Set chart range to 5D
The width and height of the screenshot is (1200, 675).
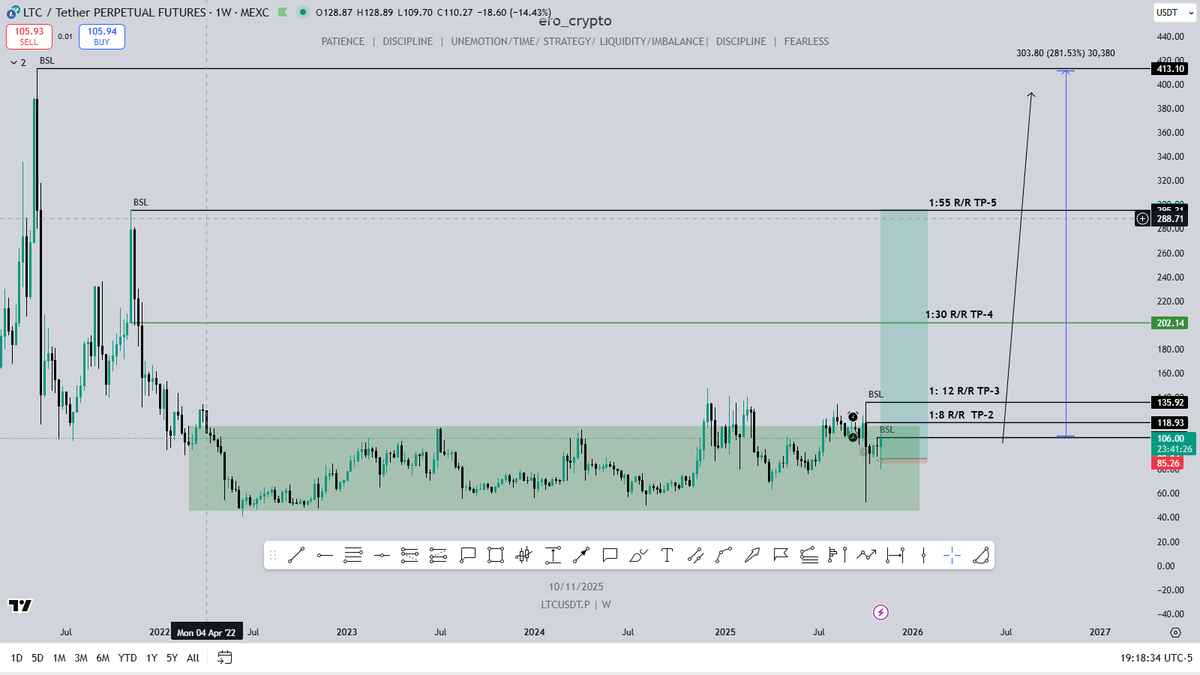click(x=38, y=658)
